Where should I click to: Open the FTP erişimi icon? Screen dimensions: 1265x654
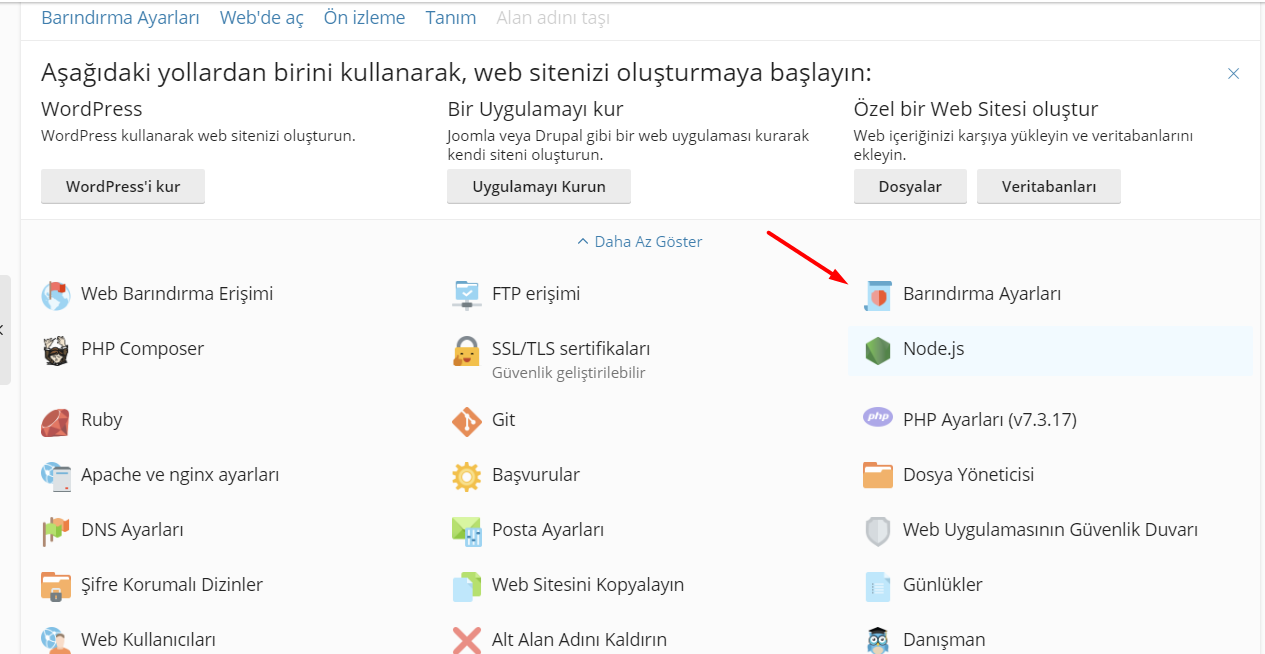click(x=467, y=295)
